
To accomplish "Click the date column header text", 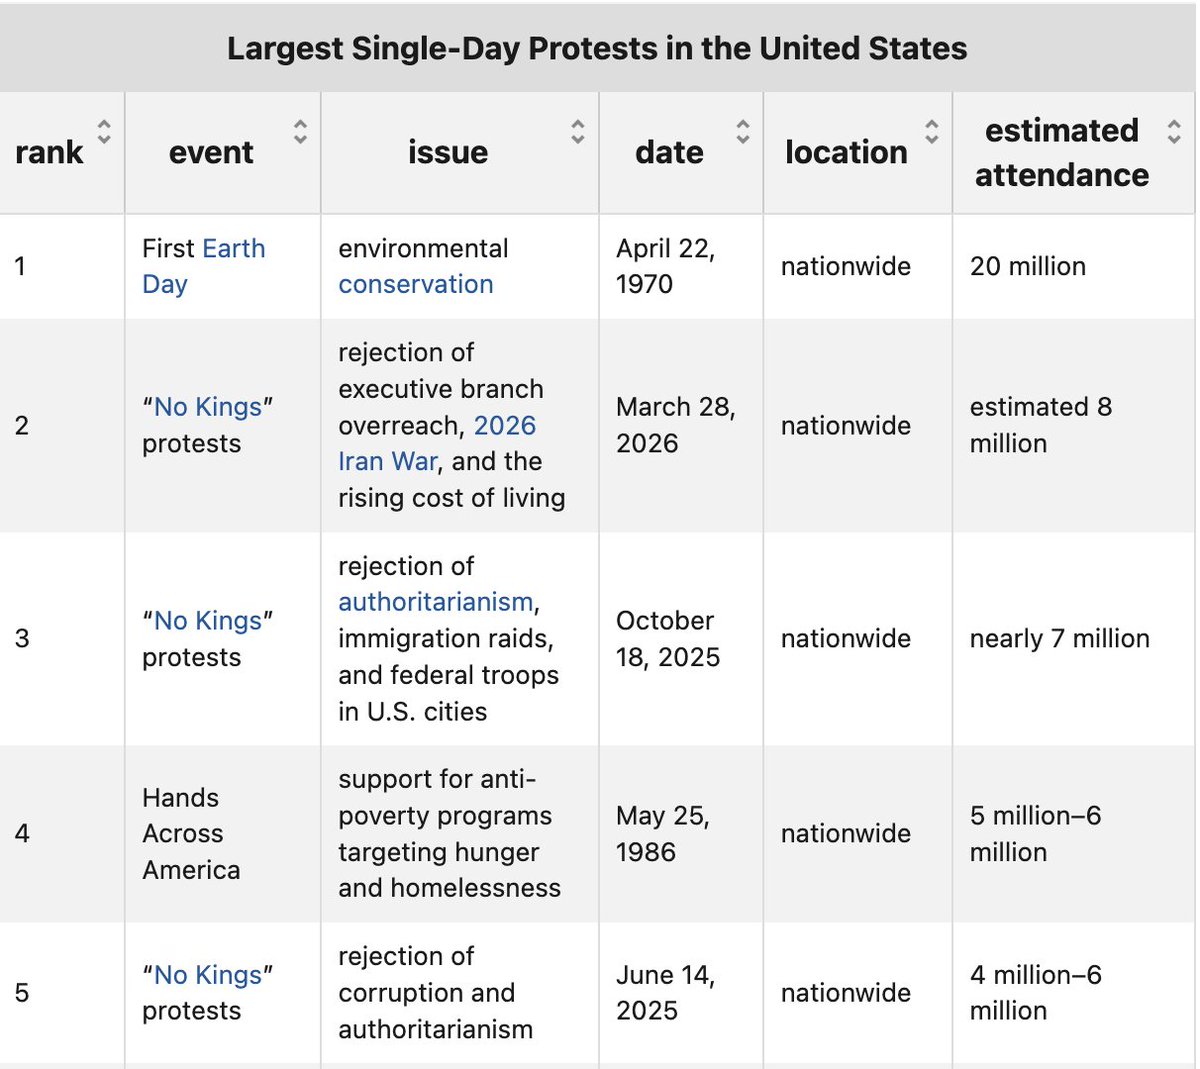I will [669, 152].
